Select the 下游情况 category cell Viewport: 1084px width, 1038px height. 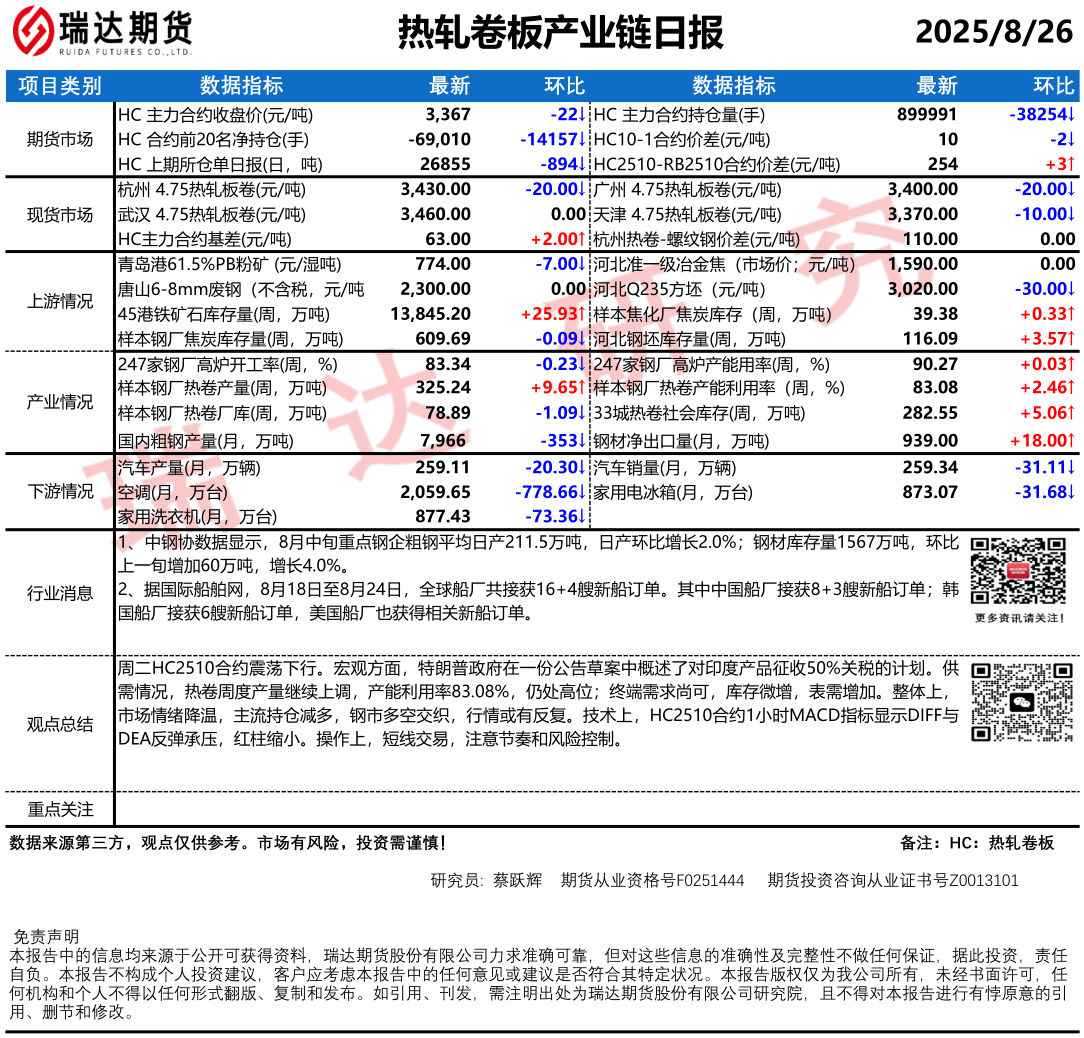[59, 491]
